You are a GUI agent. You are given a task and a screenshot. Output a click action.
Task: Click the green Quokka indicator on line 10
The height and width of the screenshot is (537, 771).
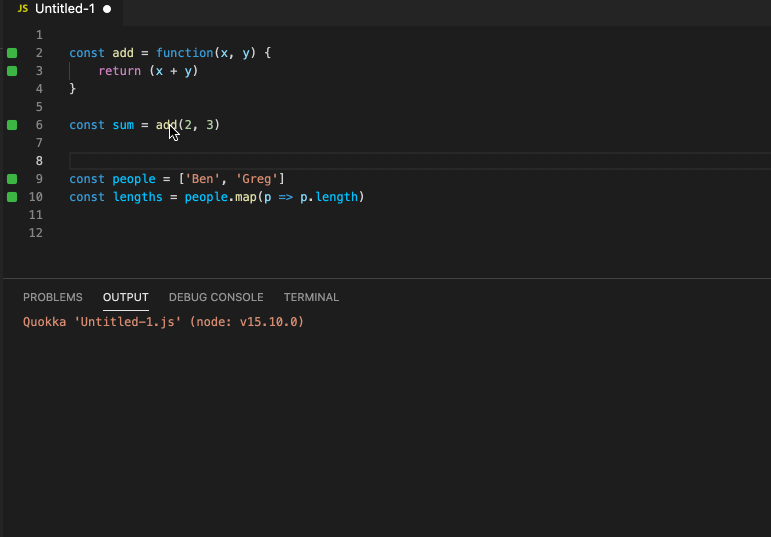[x=12, y=197]
